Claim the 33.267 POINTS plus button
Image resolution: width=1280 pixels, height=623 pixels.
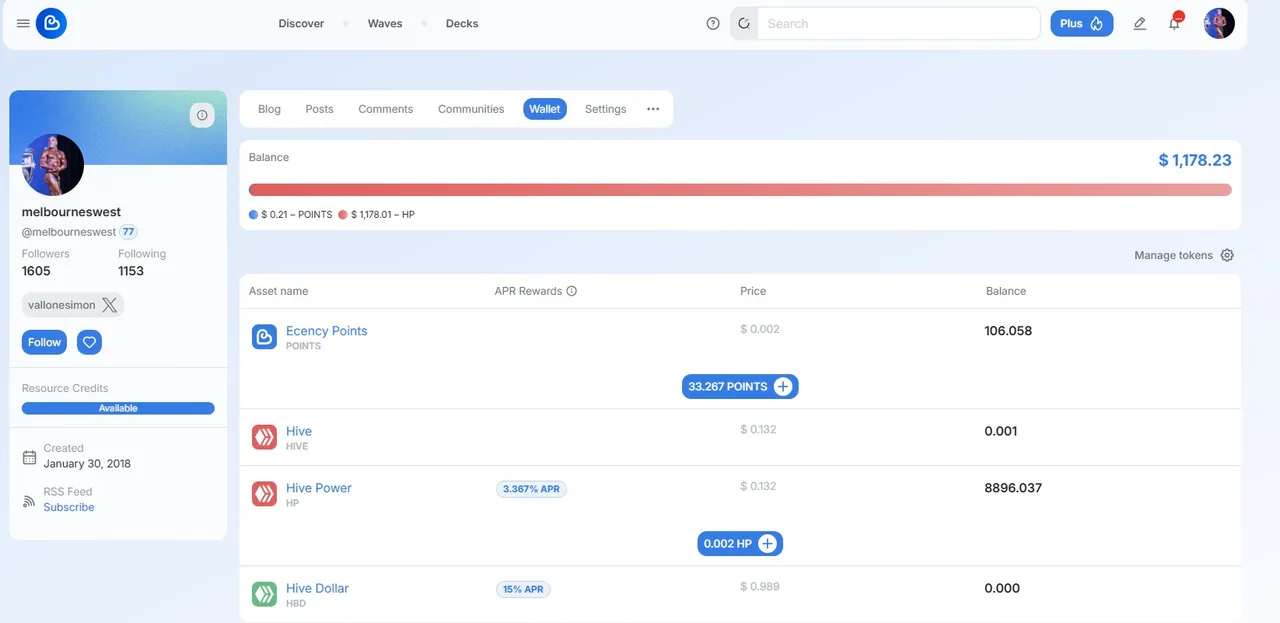(783, 387)
